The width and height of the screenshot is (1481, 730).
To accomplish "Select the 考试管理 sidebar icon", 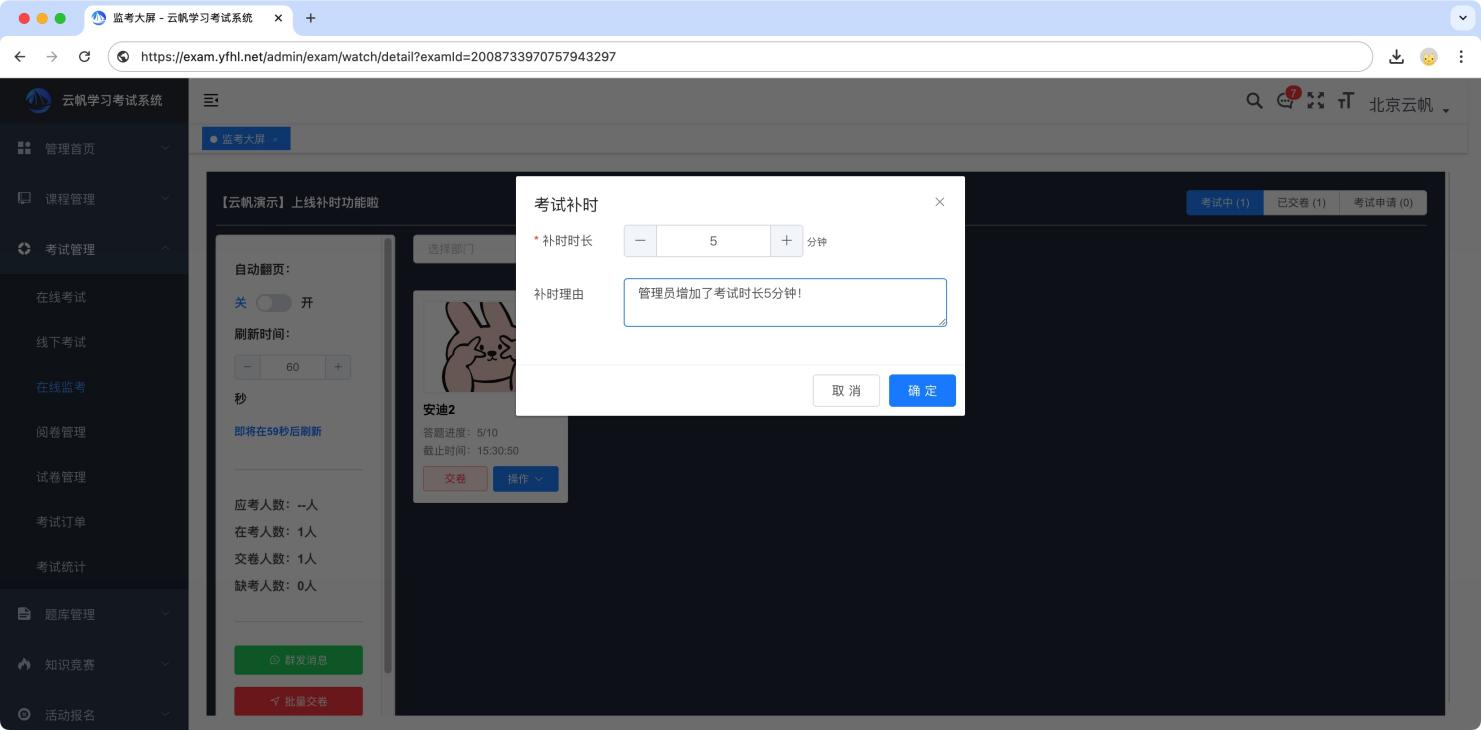I will 23,248.
